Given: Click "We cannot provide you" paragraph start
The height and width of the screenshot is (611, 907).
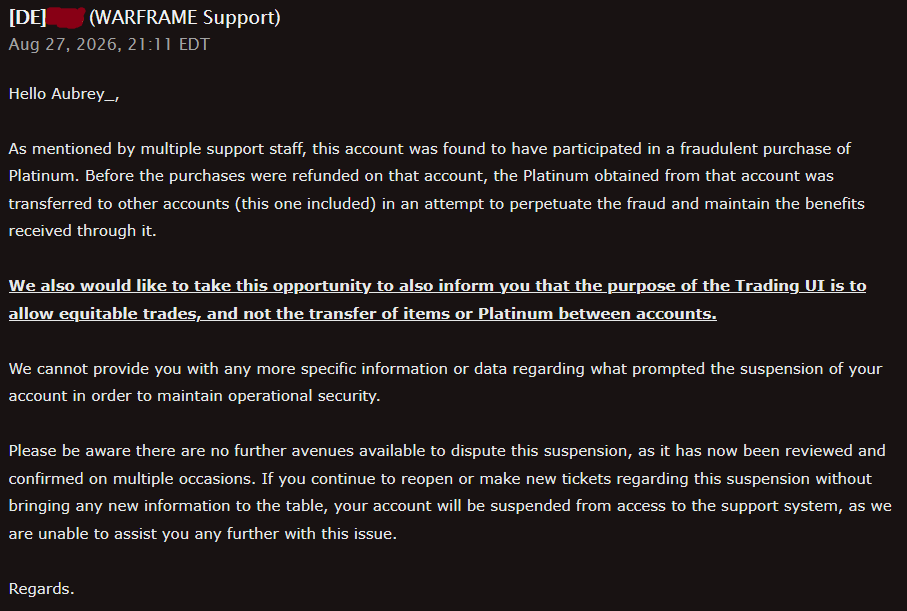Looking at the screenshot, I should [87, 369].
